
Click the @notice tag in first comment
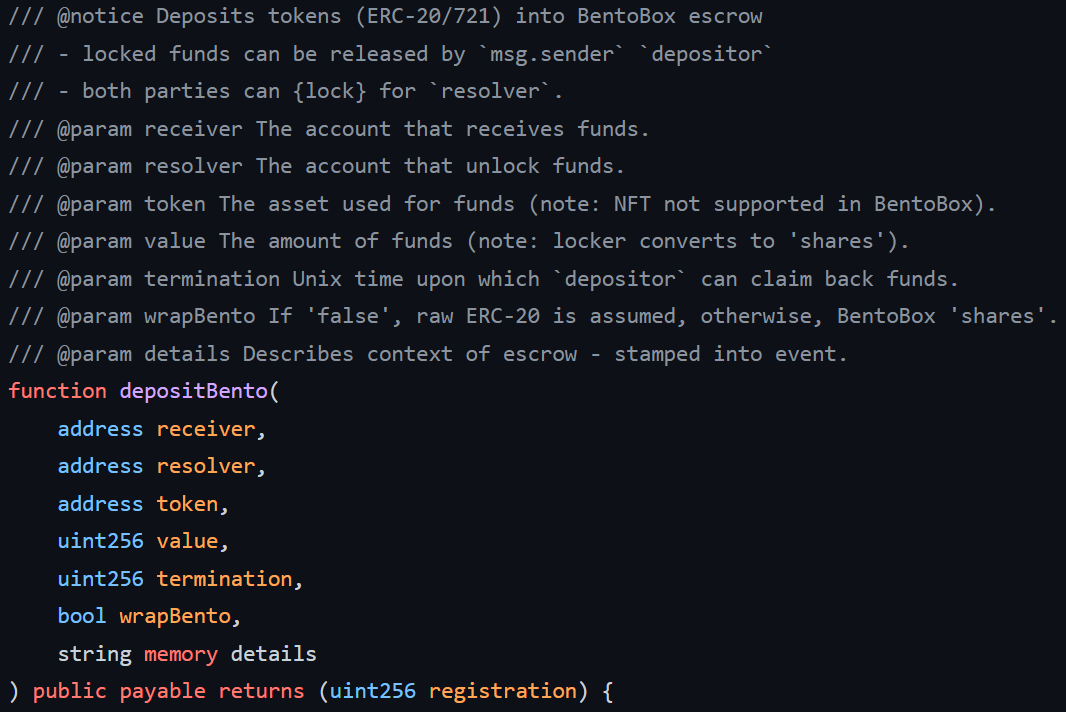coord(101,16)
